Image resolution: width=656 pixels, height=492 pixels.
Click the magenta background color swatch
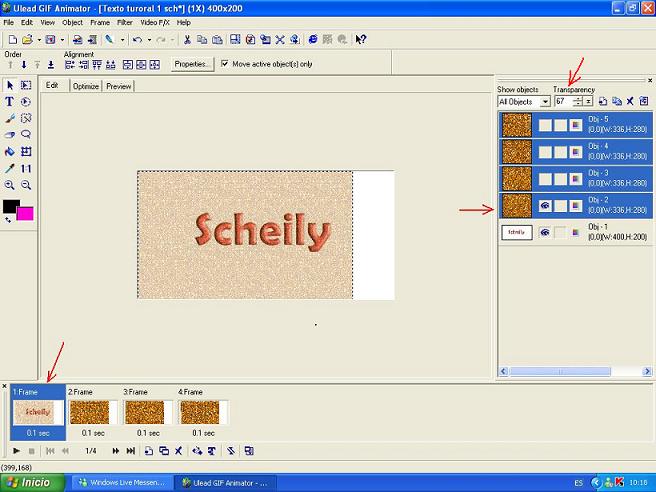26,213
